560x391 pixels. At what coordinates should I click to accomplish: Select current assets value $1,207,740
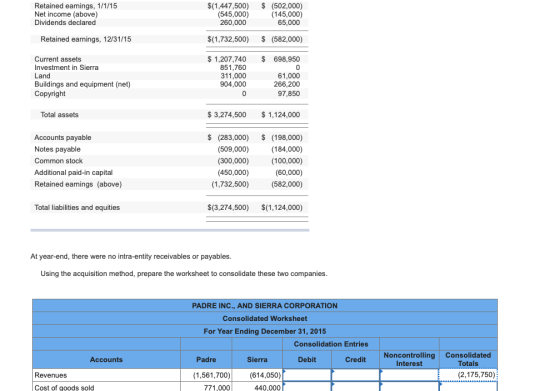point(227,59)
